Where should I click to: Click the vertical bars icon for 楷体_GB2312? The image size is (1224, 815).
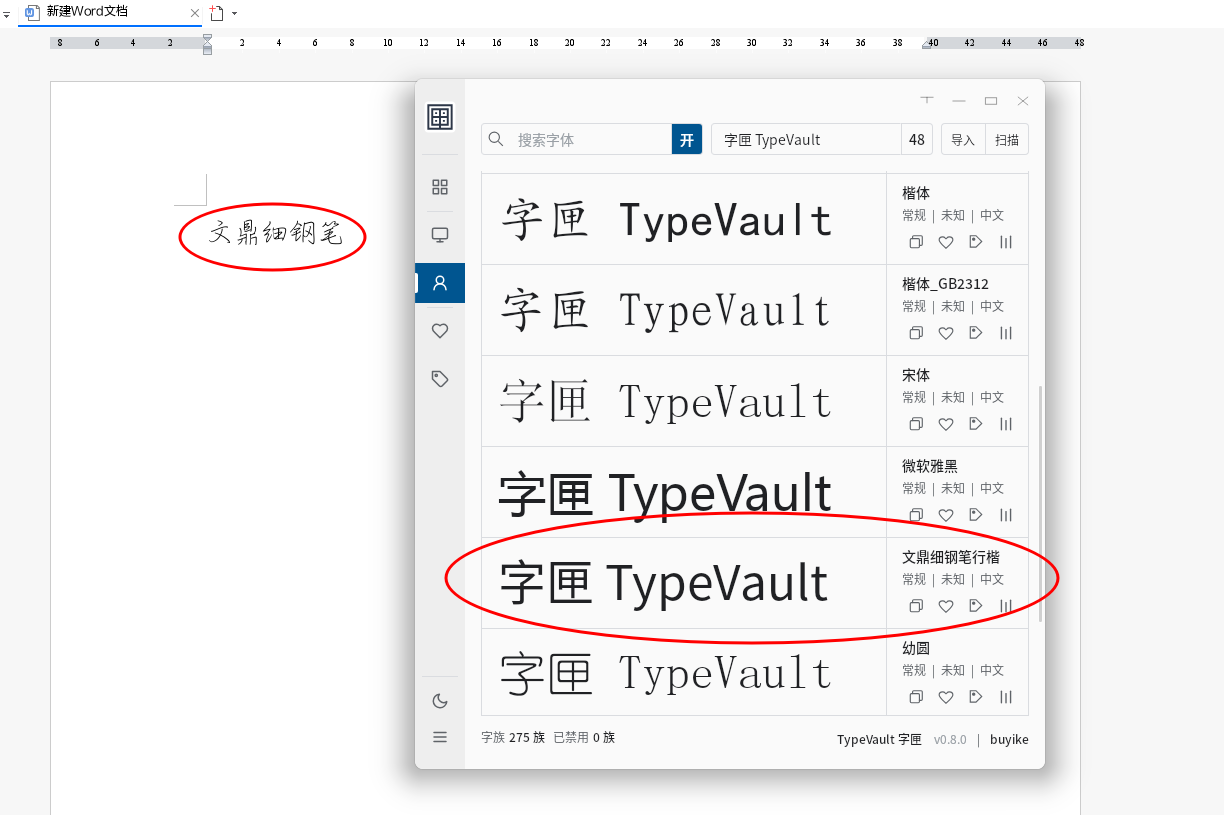1006,333
